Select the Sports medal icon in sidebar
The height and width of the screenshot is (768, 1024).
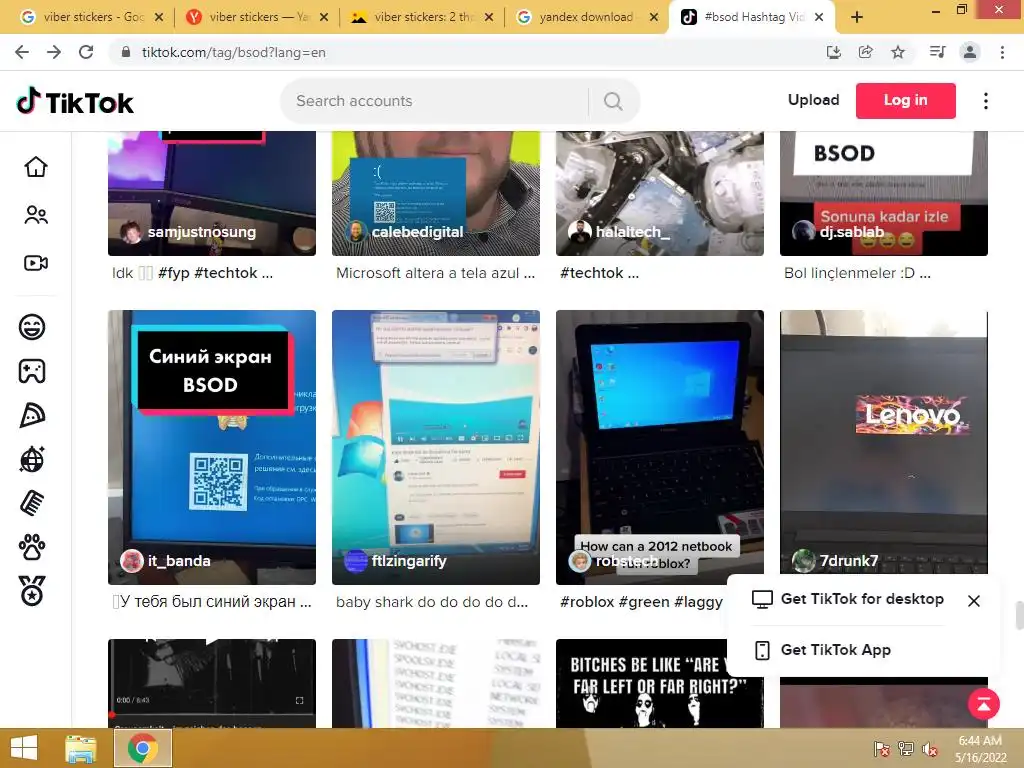coord(32,591)
